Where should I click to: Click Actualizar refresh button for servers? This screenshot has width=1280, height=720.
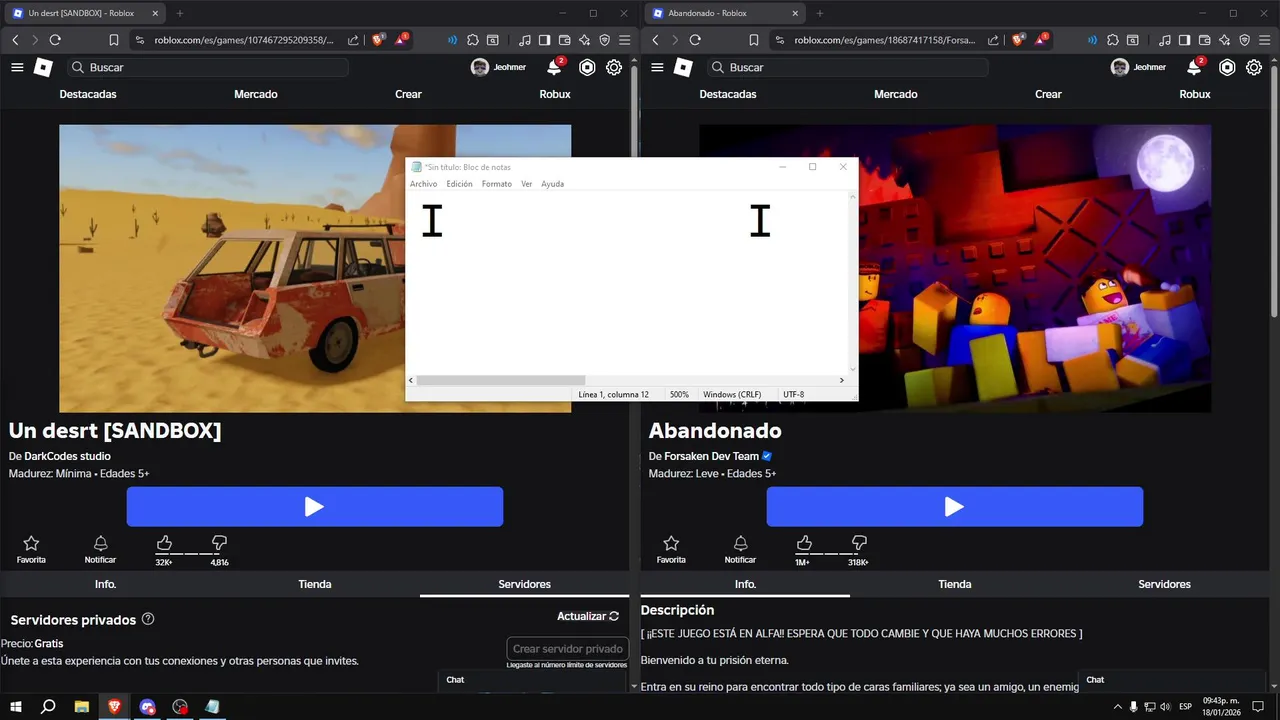pyautogui.click(x=588, y=616)
